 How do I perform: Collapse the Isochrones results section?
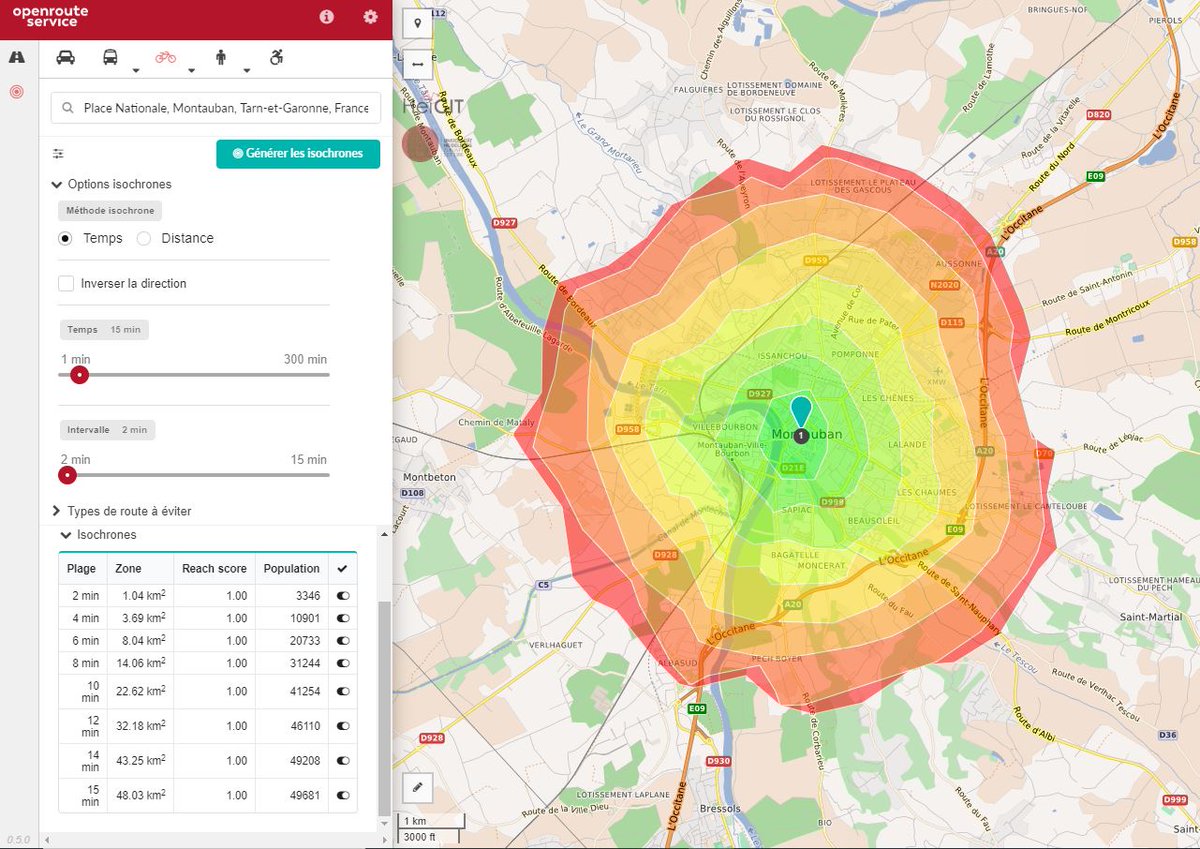(x=99, y=535)
